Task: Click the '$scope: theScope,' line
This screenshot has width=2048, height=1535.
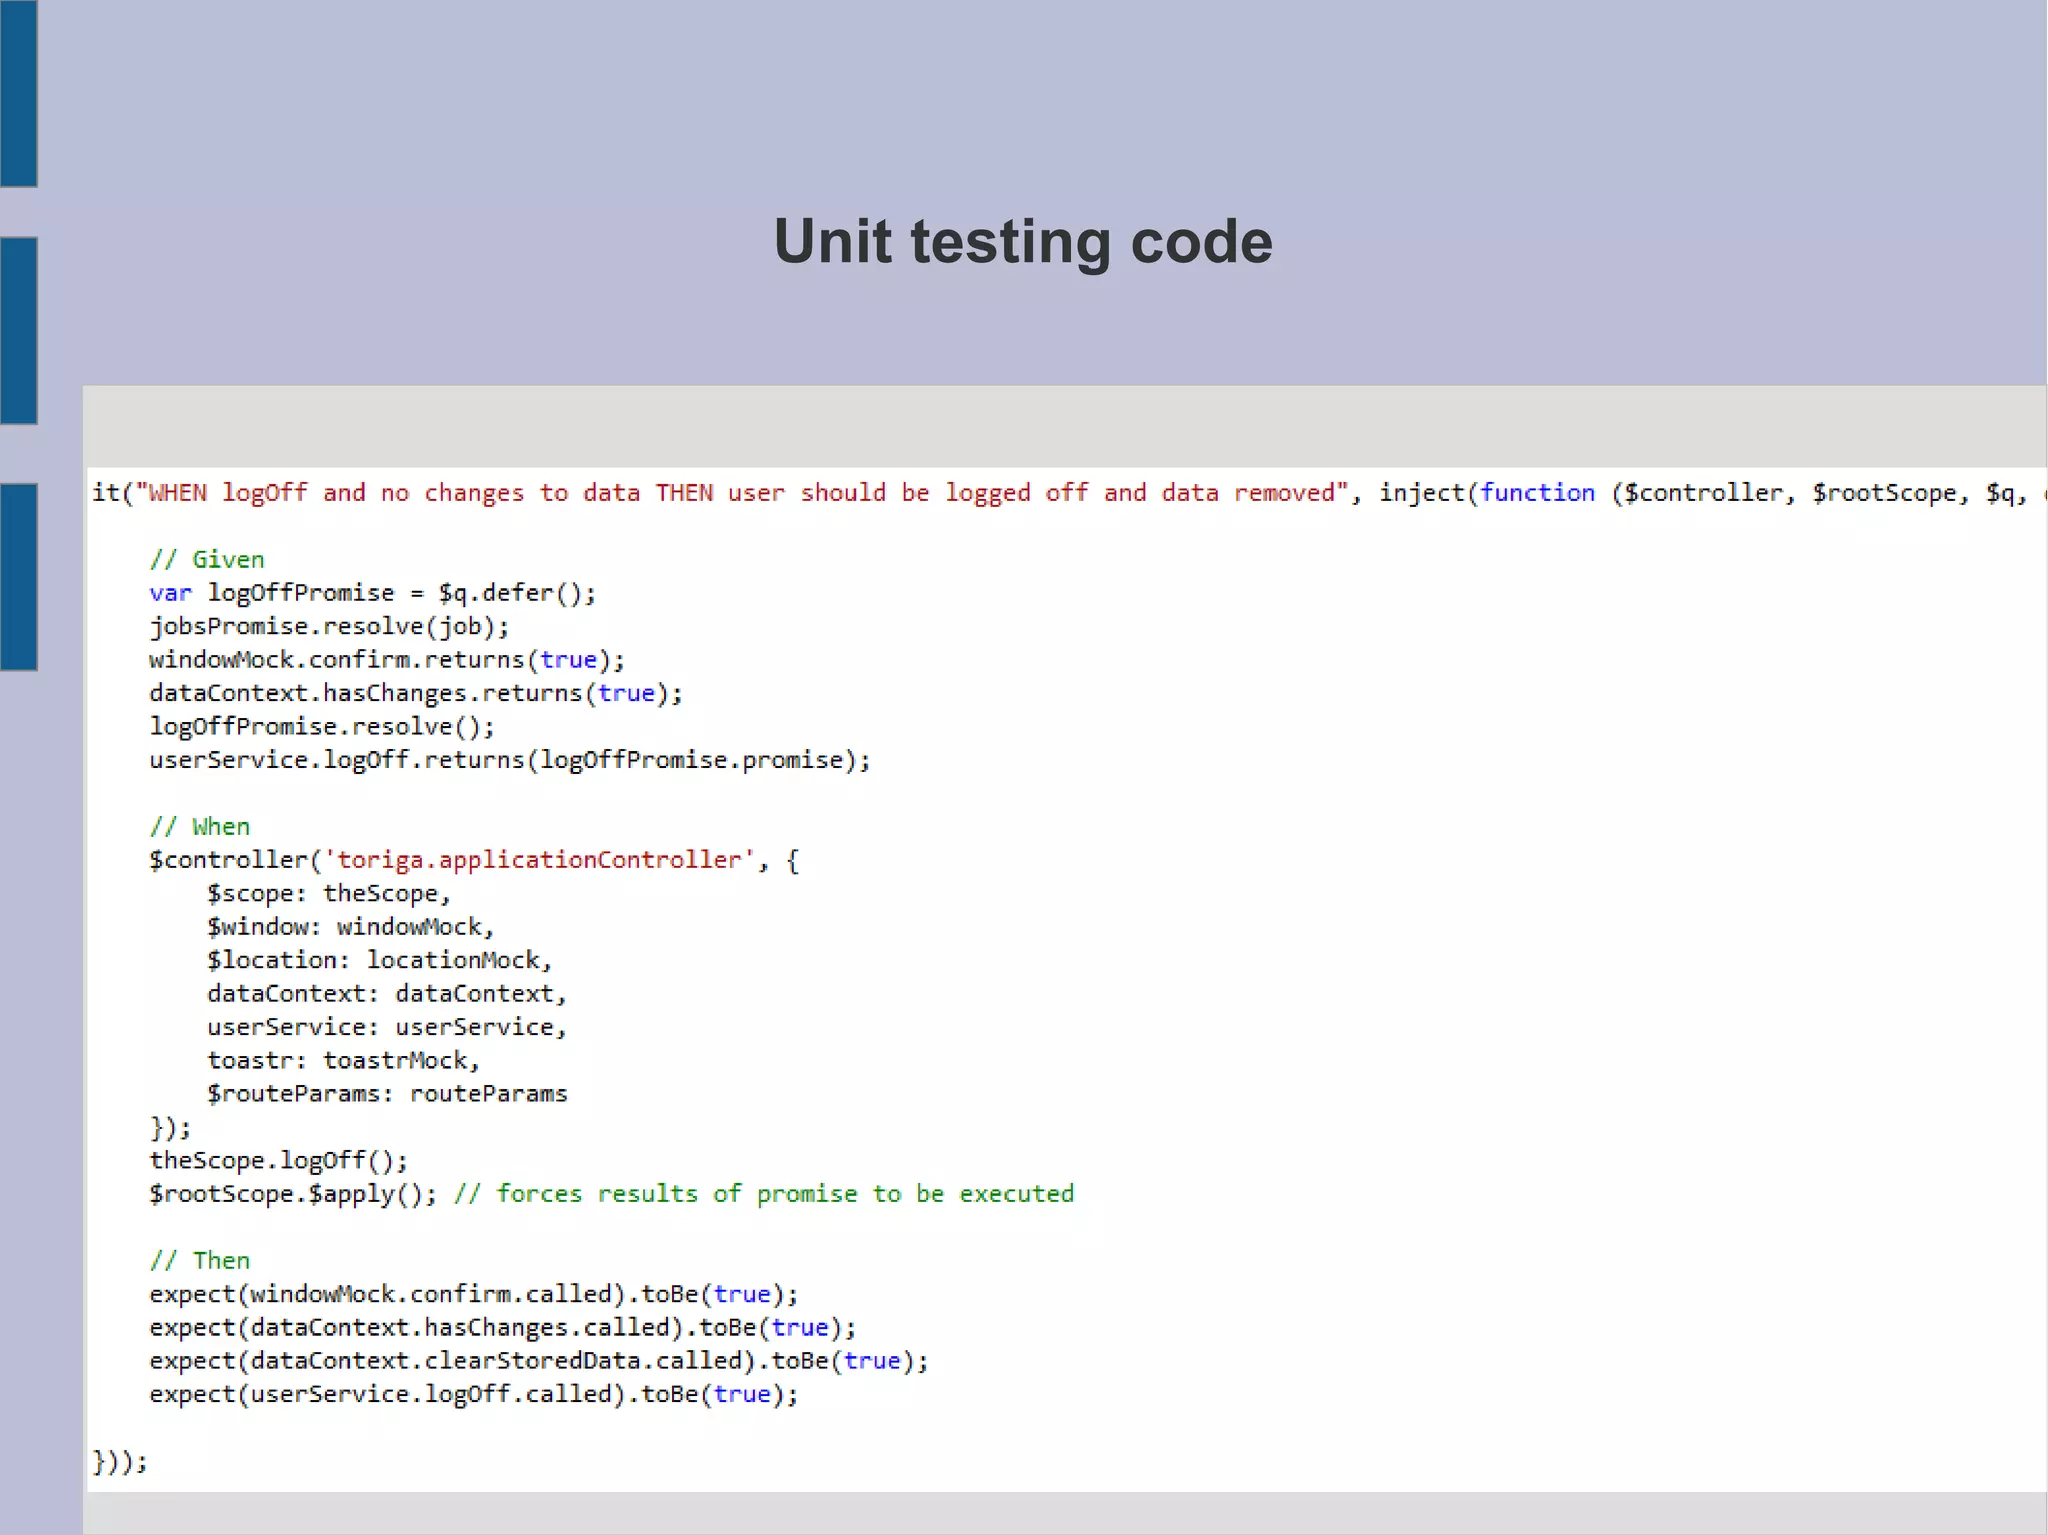Action: pos(329,894)
